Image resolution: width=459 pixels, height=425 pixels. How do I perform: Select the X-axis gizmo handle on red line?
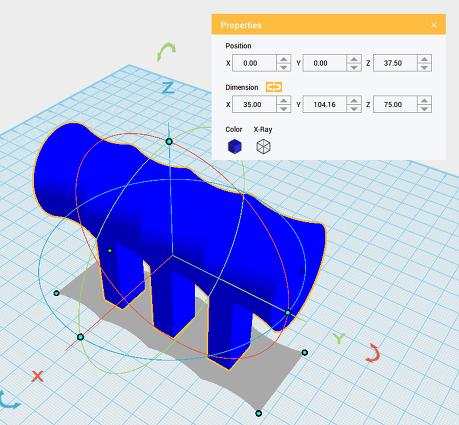pyautogui.click(x=80, y=337)
